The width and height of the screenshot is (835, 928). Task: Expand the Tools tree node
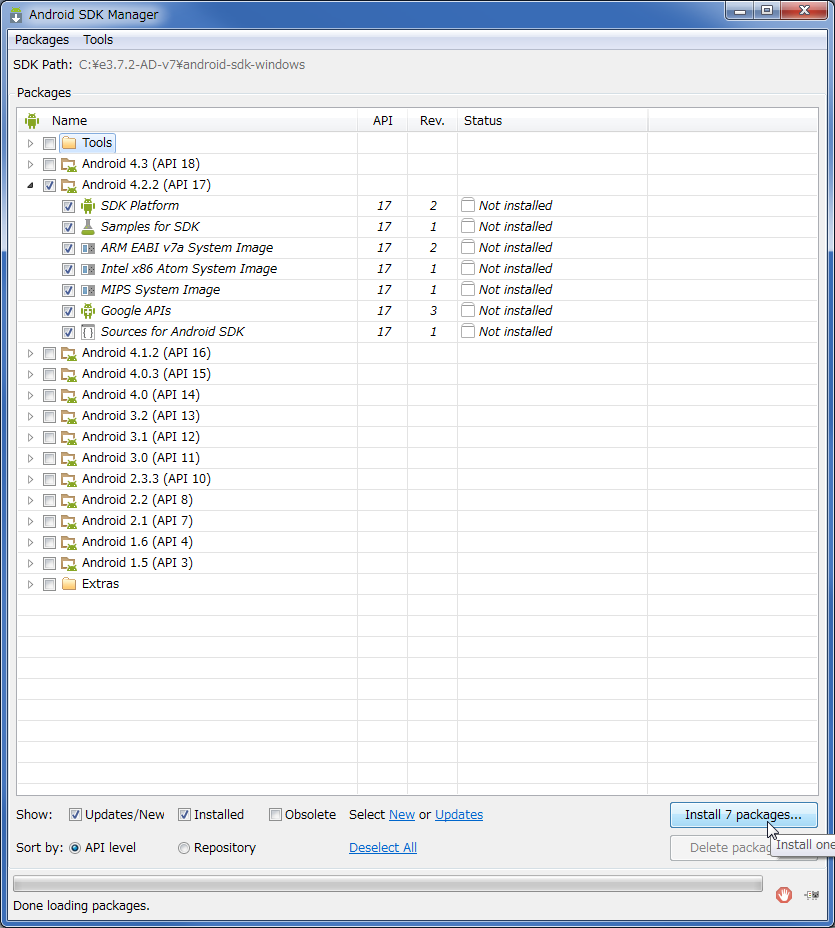pyautogui.click(x=31, y=143)
